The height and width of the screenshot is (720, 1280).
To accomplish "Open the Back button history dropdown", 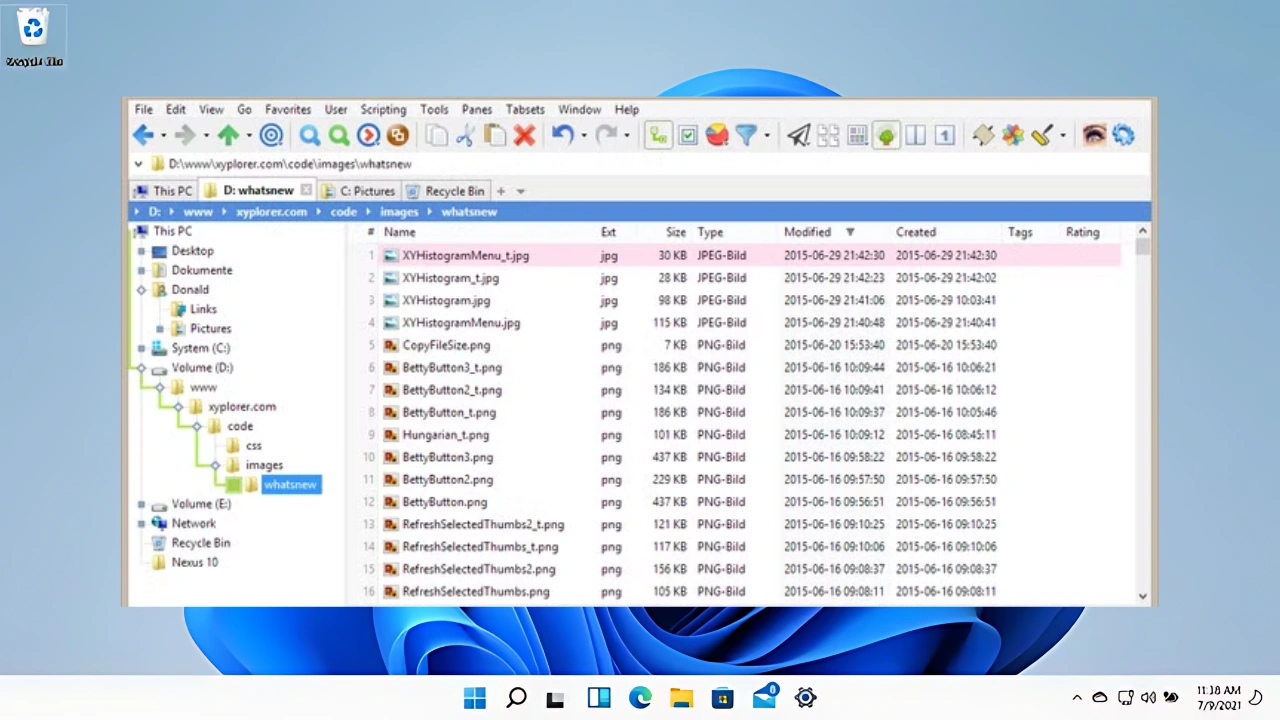I will point(163,136).
